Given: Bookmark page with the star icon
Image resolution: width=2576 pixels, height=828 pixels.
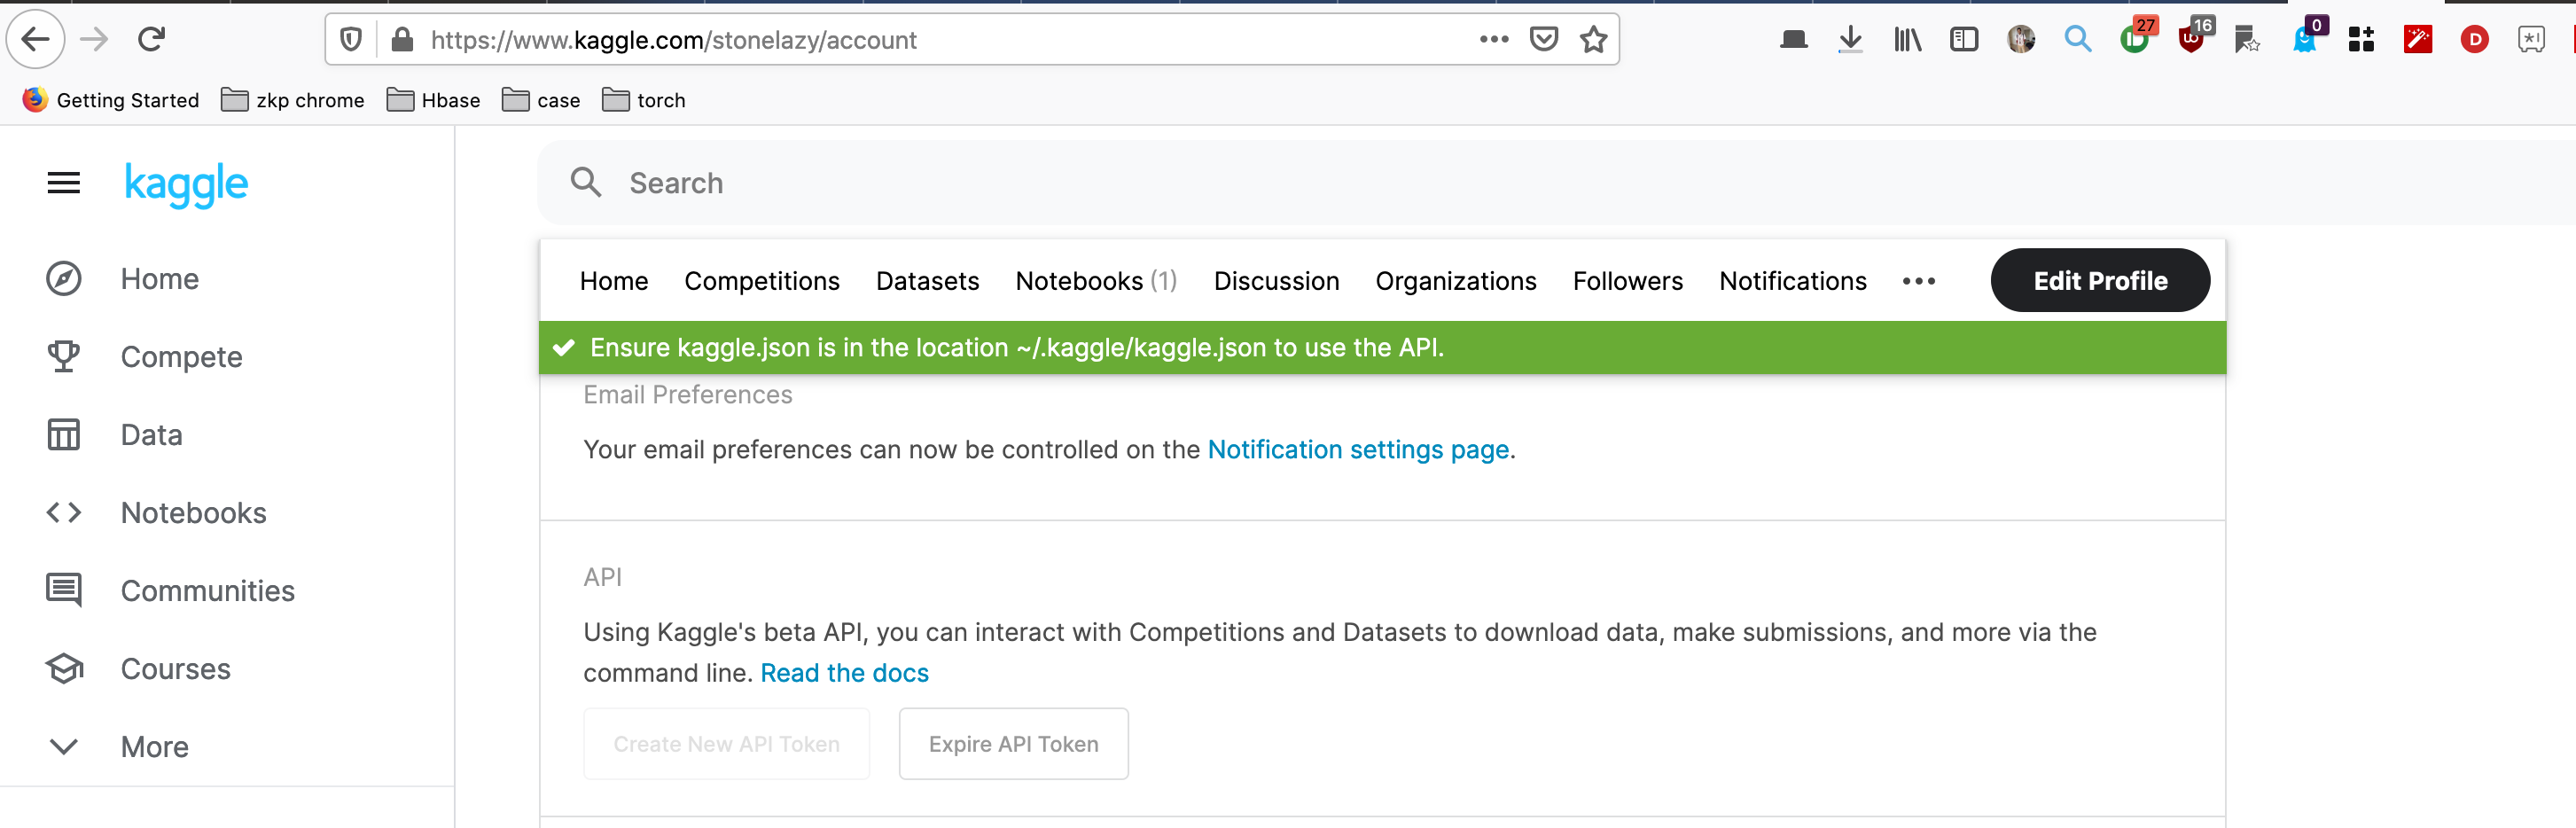Looking at the screenshot, I should tap(1593, 40).
